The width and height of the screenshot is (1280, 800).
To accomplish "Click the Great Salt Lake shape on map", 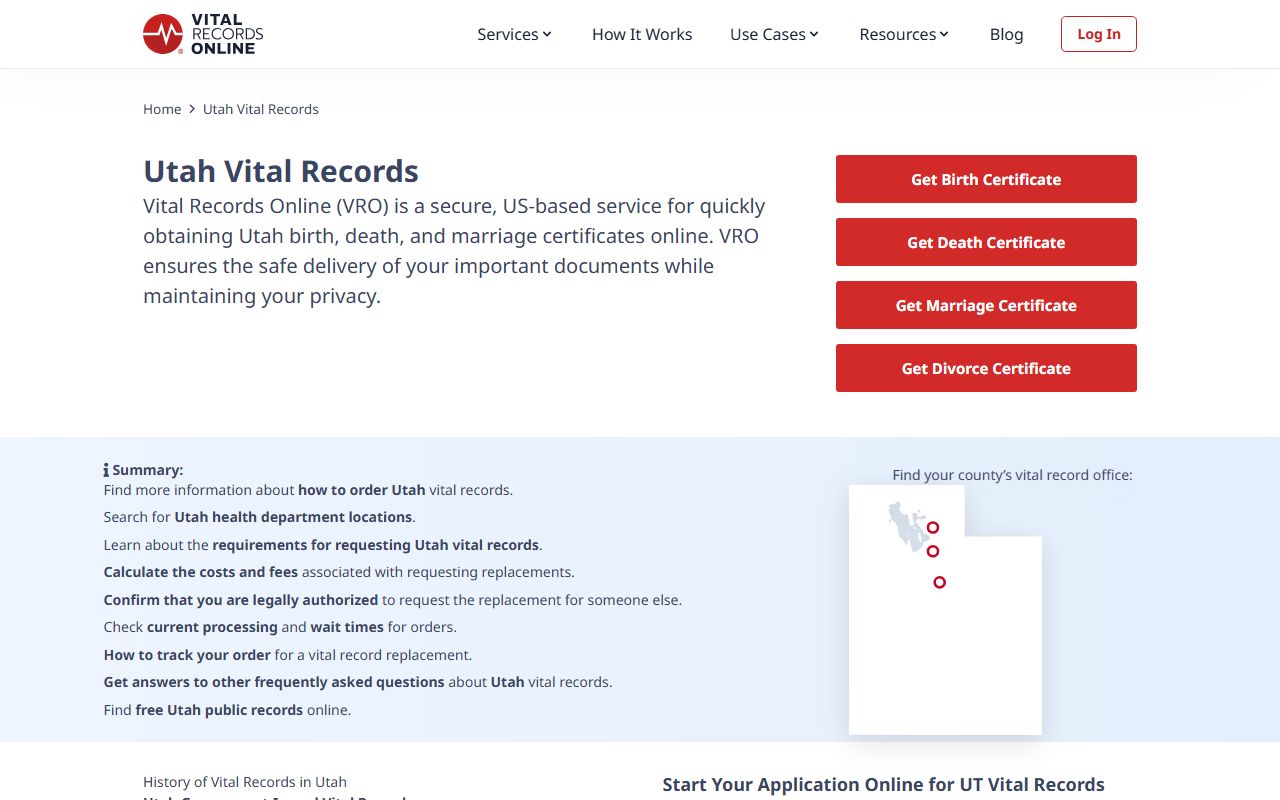I will click(x=907, y=527).
